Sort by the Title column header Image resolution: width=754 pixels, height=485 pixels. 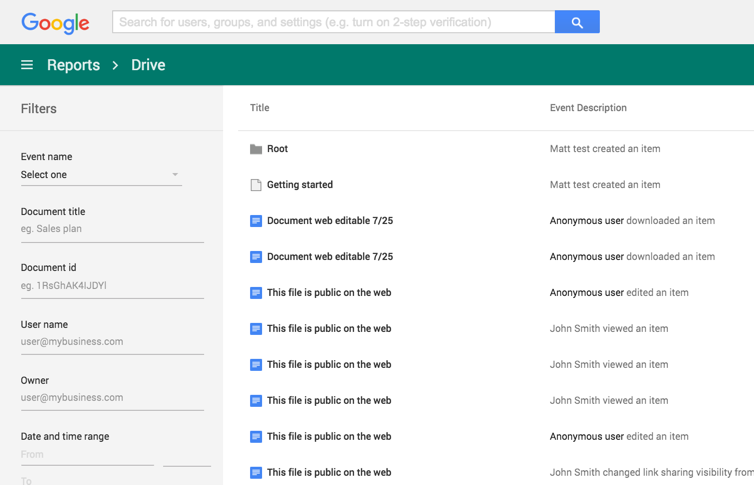259,108
